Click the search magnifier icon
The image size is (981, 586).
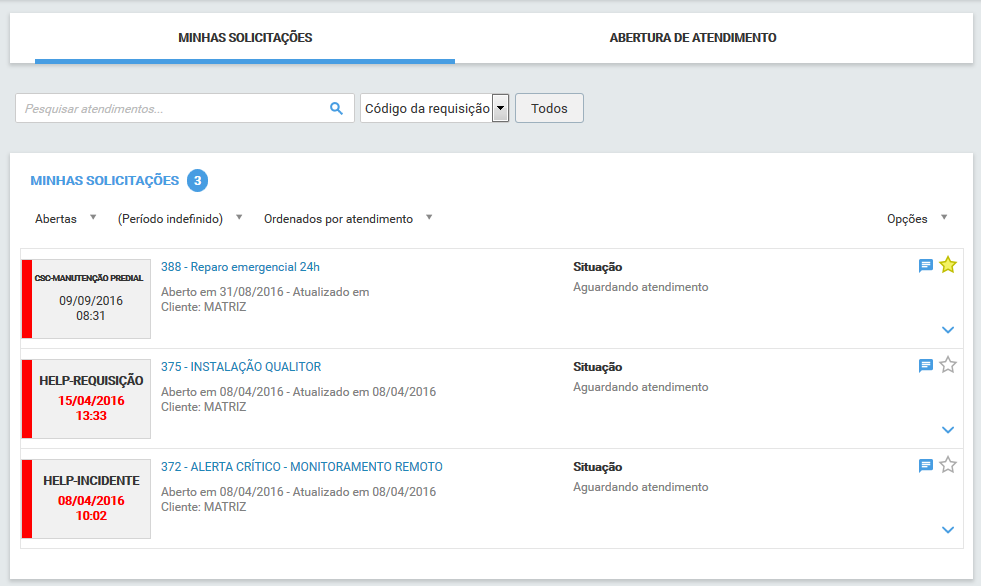(x=336, y=107)
